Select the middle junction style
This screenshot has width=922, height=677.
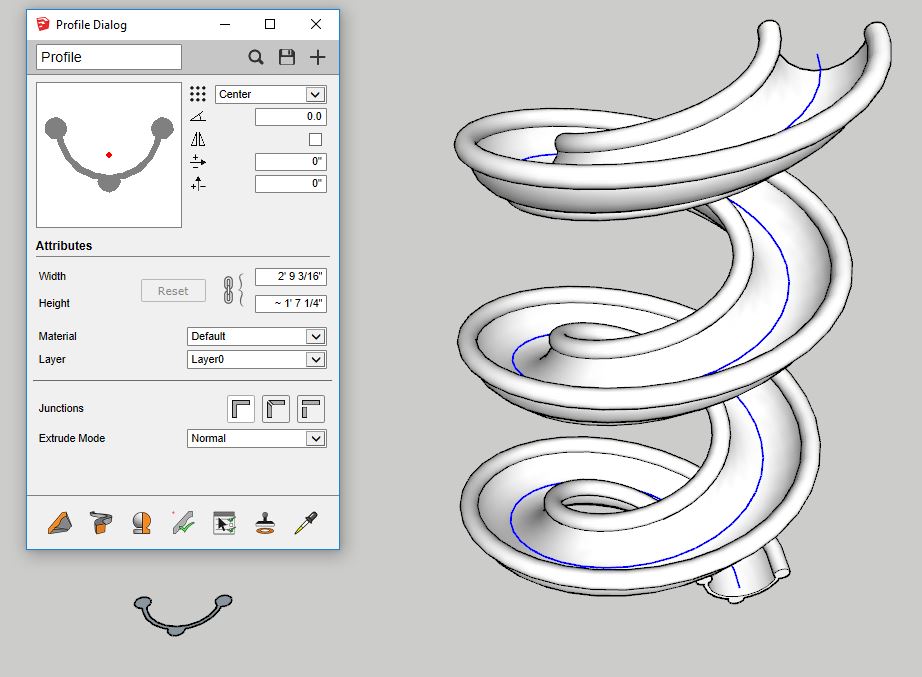tap(276, 408)
